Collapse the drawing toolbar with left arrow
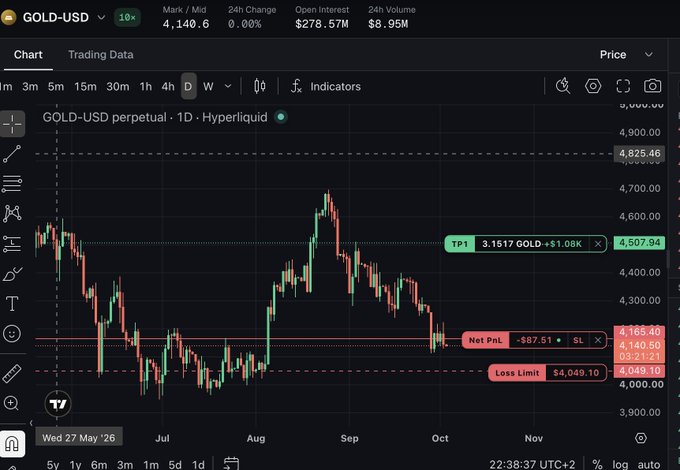The height and width of the screenshot is (470, 680). click(x=31, y=423)
